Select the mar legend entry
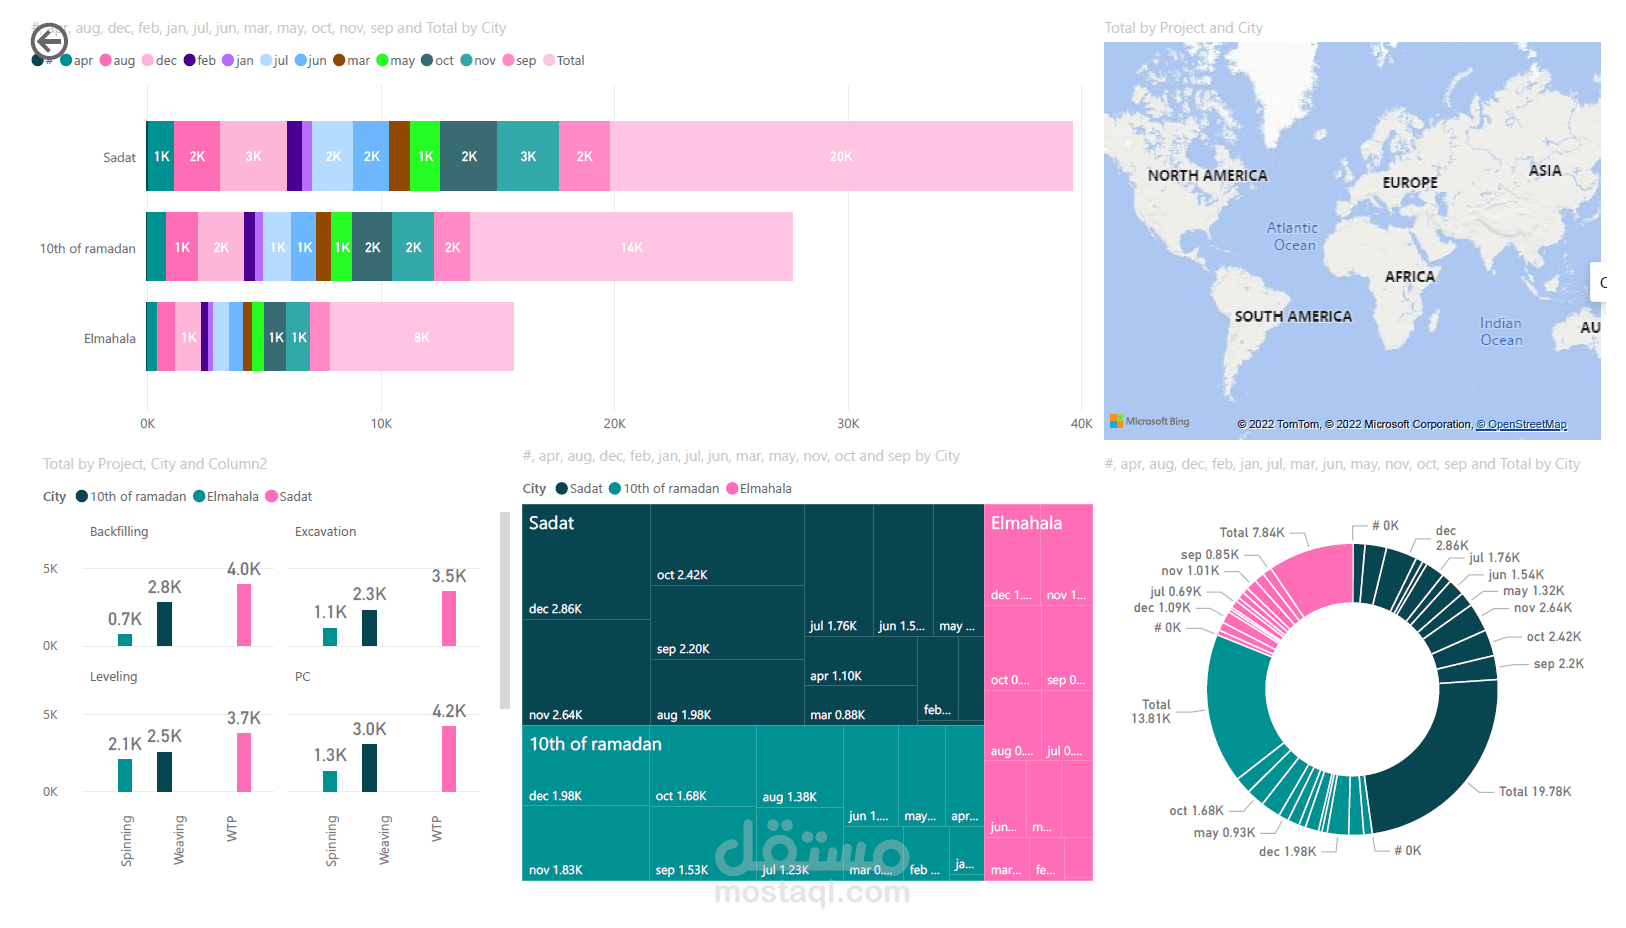 click(x=352, y=60)
